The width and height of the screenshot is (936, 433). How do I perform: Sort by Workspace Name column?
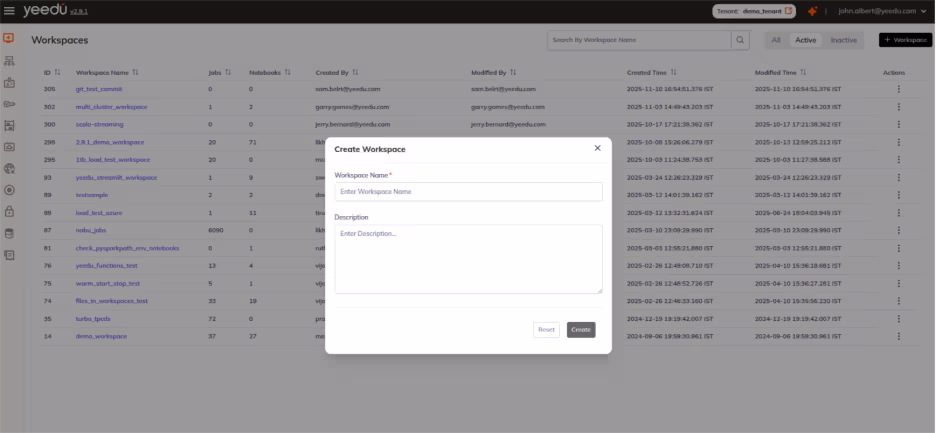click(x=136, y=72)
